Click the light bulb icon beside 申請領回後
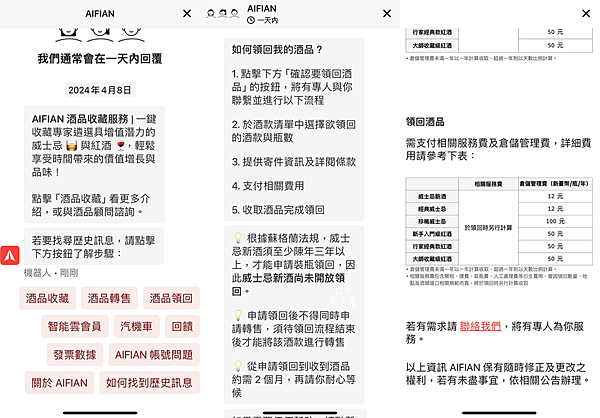Image resolution: width=600 pixels, height=418 pixels. click(x=238, y=315)
